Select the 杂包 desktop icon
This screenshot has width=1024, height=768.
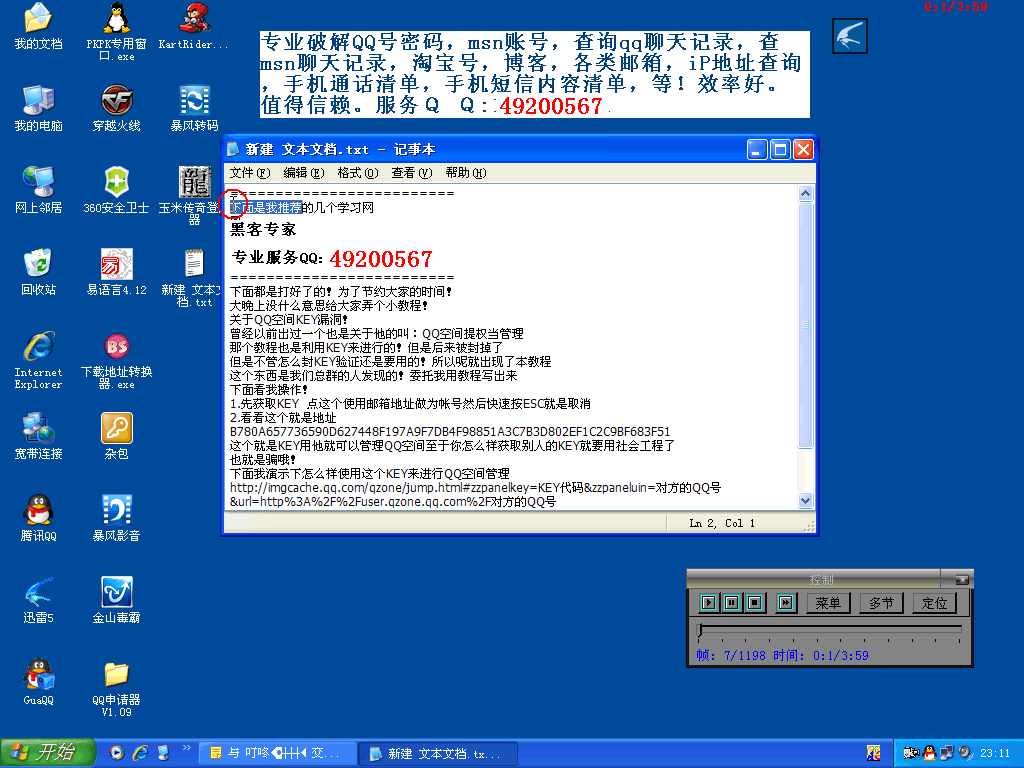tap(116, 436)
